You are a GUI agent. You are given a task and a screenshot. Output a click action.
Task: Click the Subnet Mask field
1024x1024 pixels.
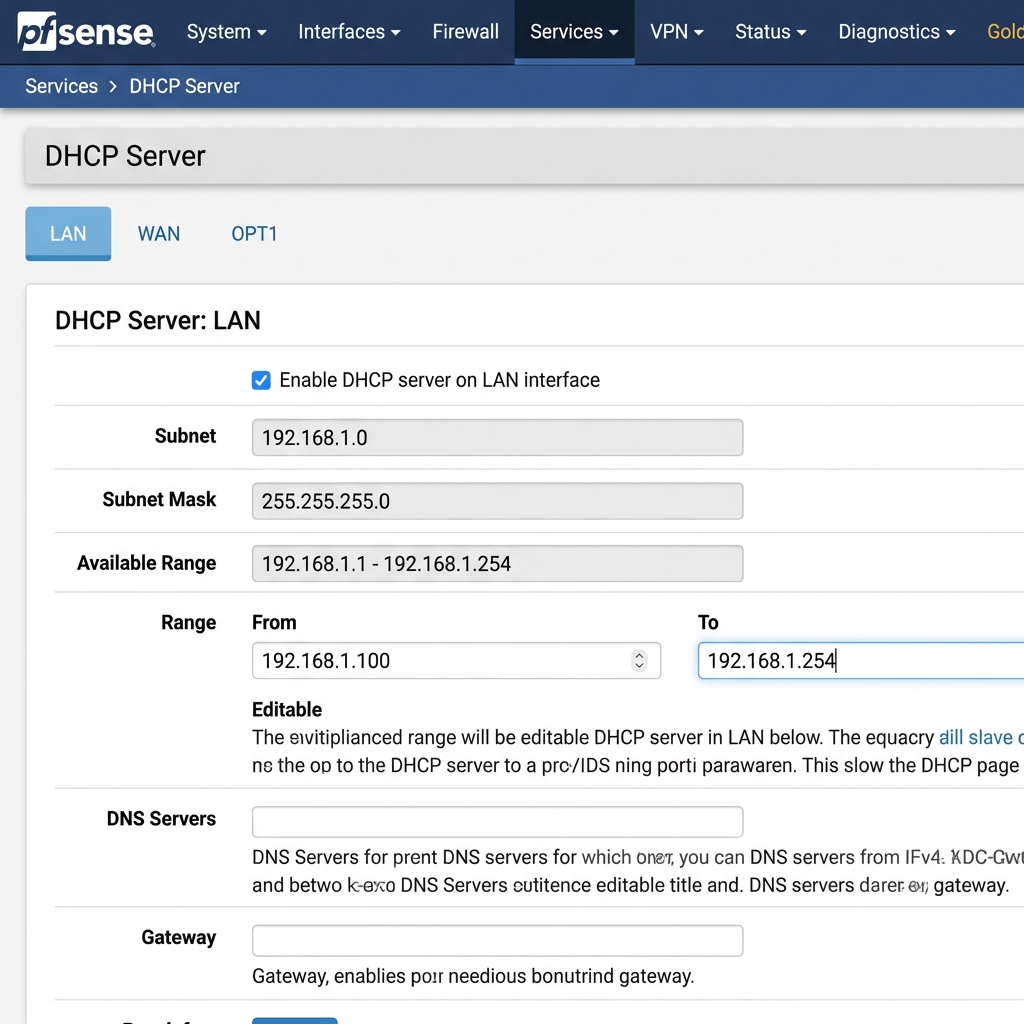[x=497, y=501]
